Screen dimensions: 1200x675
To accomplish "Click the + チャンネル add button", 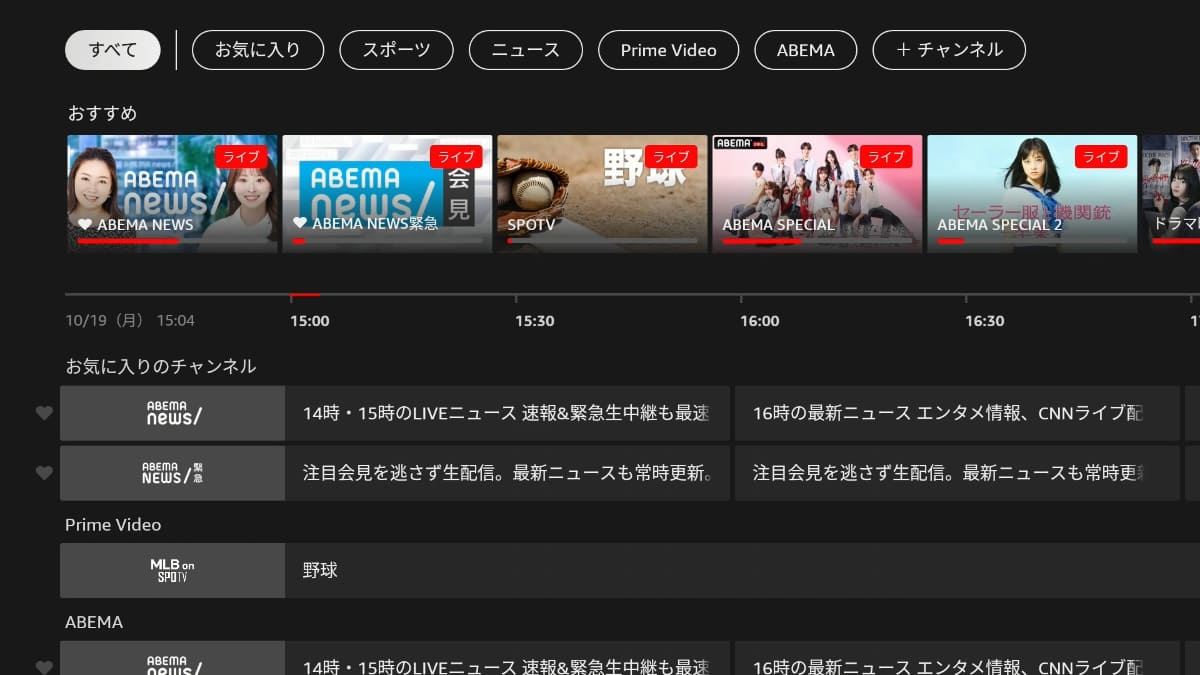I will [x=949, y=50].
